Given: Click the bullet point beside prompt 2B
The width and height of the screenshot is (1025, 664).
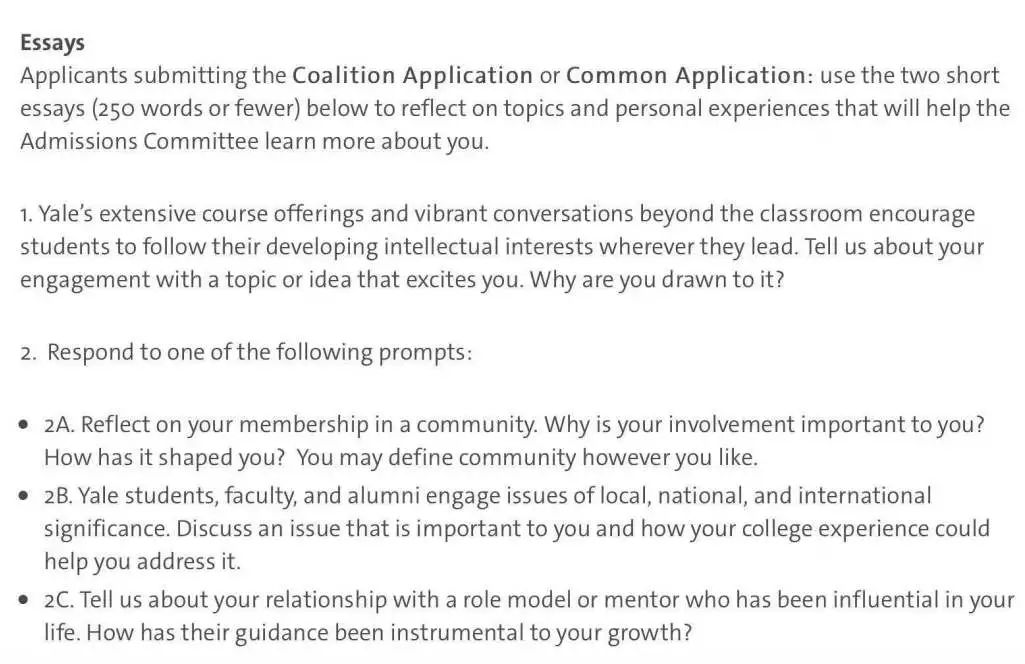Looking at the screenshot, I should [24, 495].
